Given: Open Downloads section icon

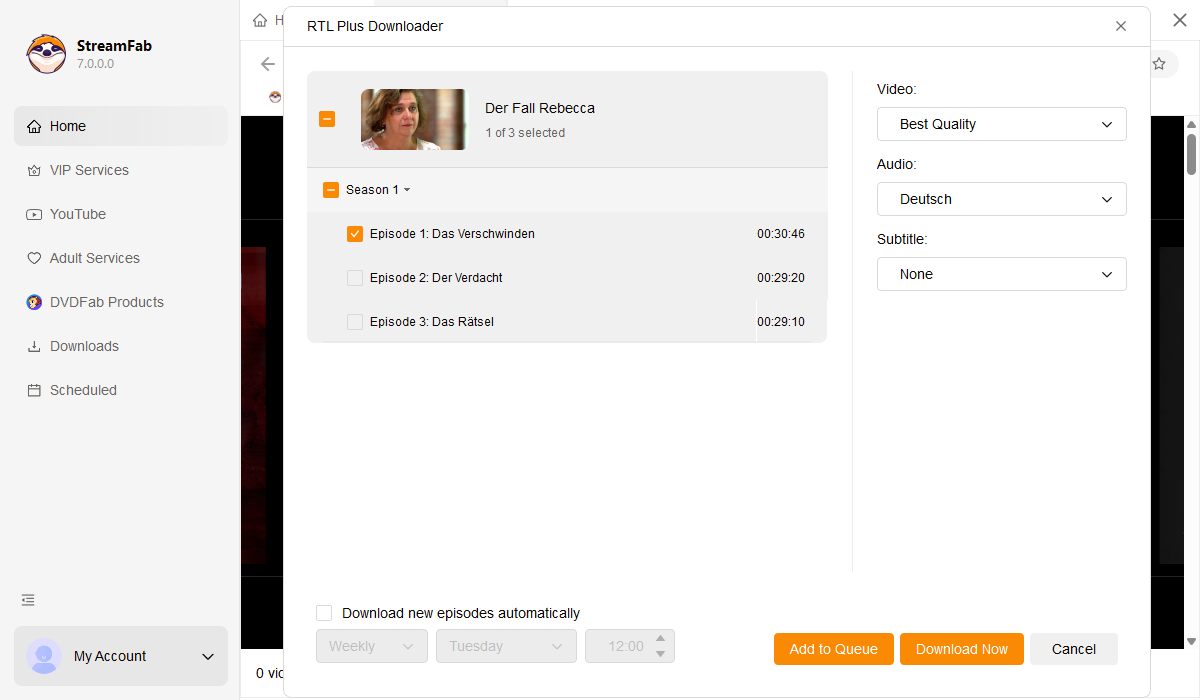Looking at the screenshot, I should pos(34,347).
